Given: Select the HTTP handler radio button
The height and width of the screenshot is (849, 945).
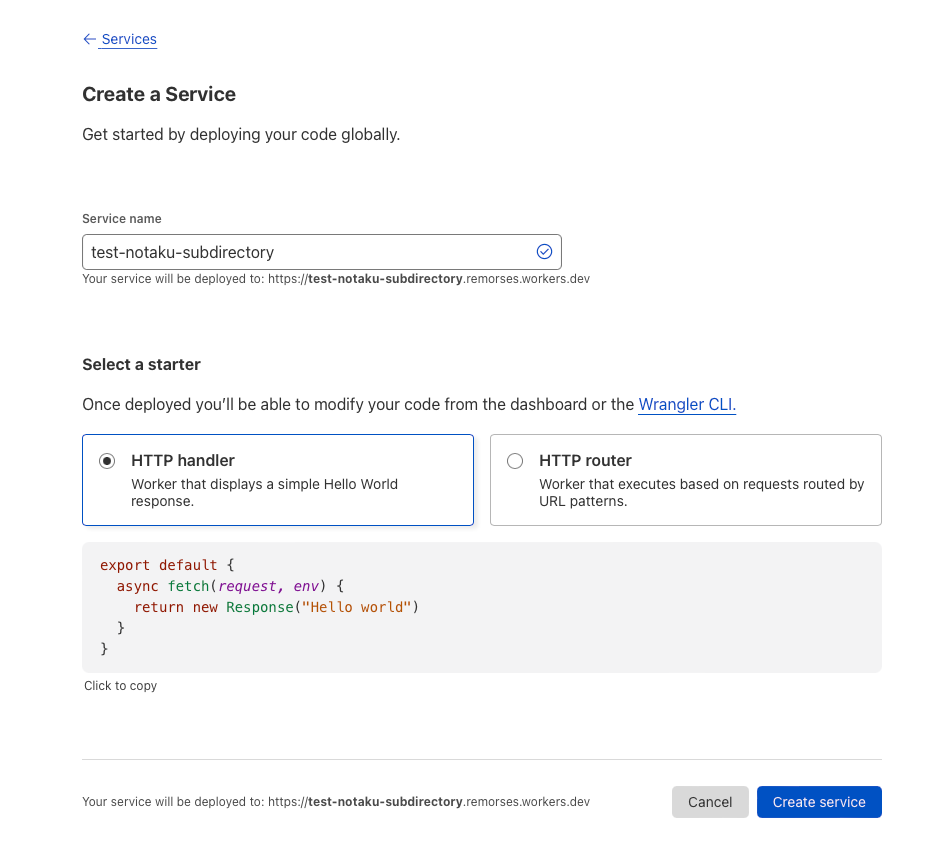Looking at the screenshot, I should click(107, 462).
